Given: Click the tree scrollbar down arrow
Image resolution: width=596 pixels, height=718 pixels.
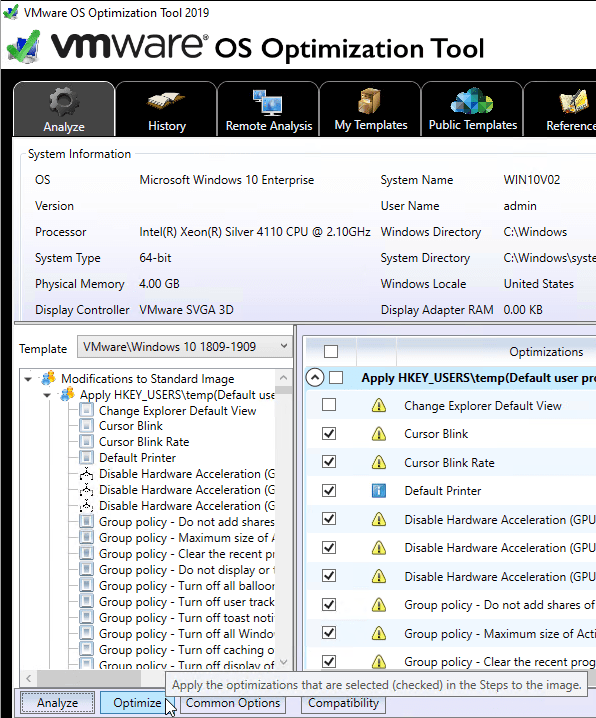Looking at the screenshot, I should pyautogui.click(x=283, y=662).
